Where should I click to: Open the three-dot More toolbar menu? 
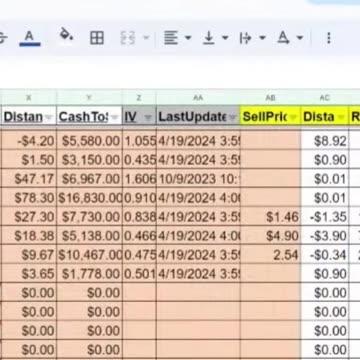pyautogui.click(x=329, y=38)
